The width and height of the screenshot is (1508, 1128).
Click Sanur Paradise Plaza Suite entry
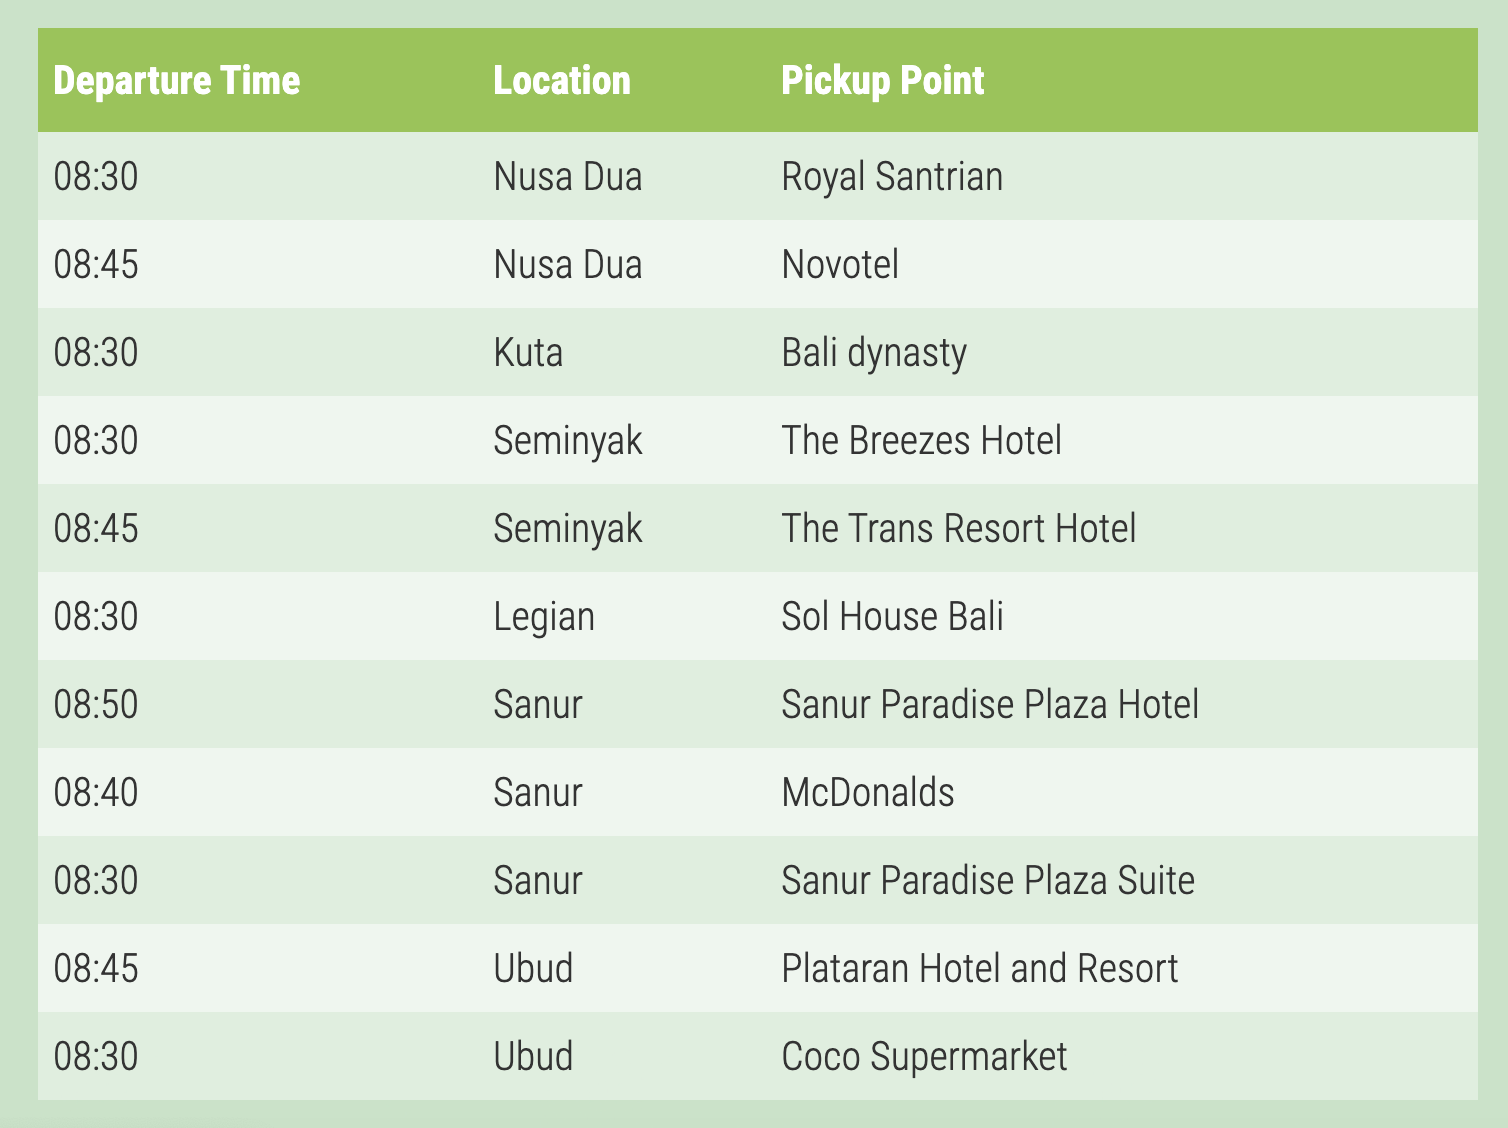point(988,881)
